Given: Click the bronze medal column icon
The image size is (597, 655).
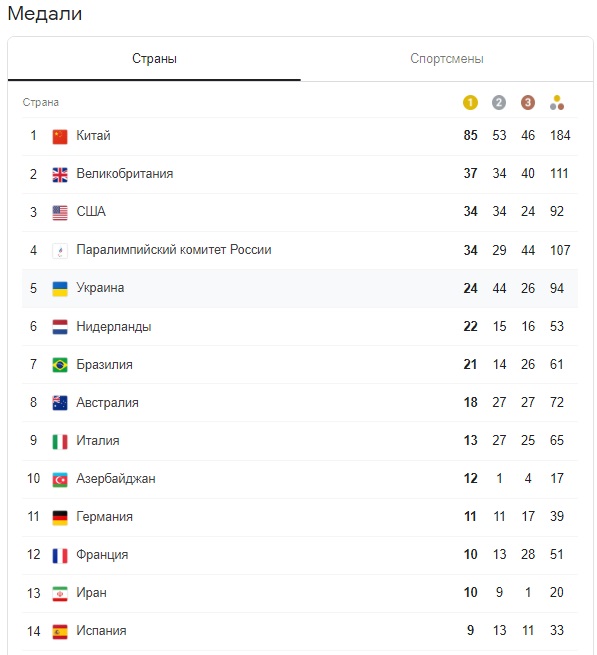Looking at the screenshot, I should pyautogui.click(x=528, y=102).
